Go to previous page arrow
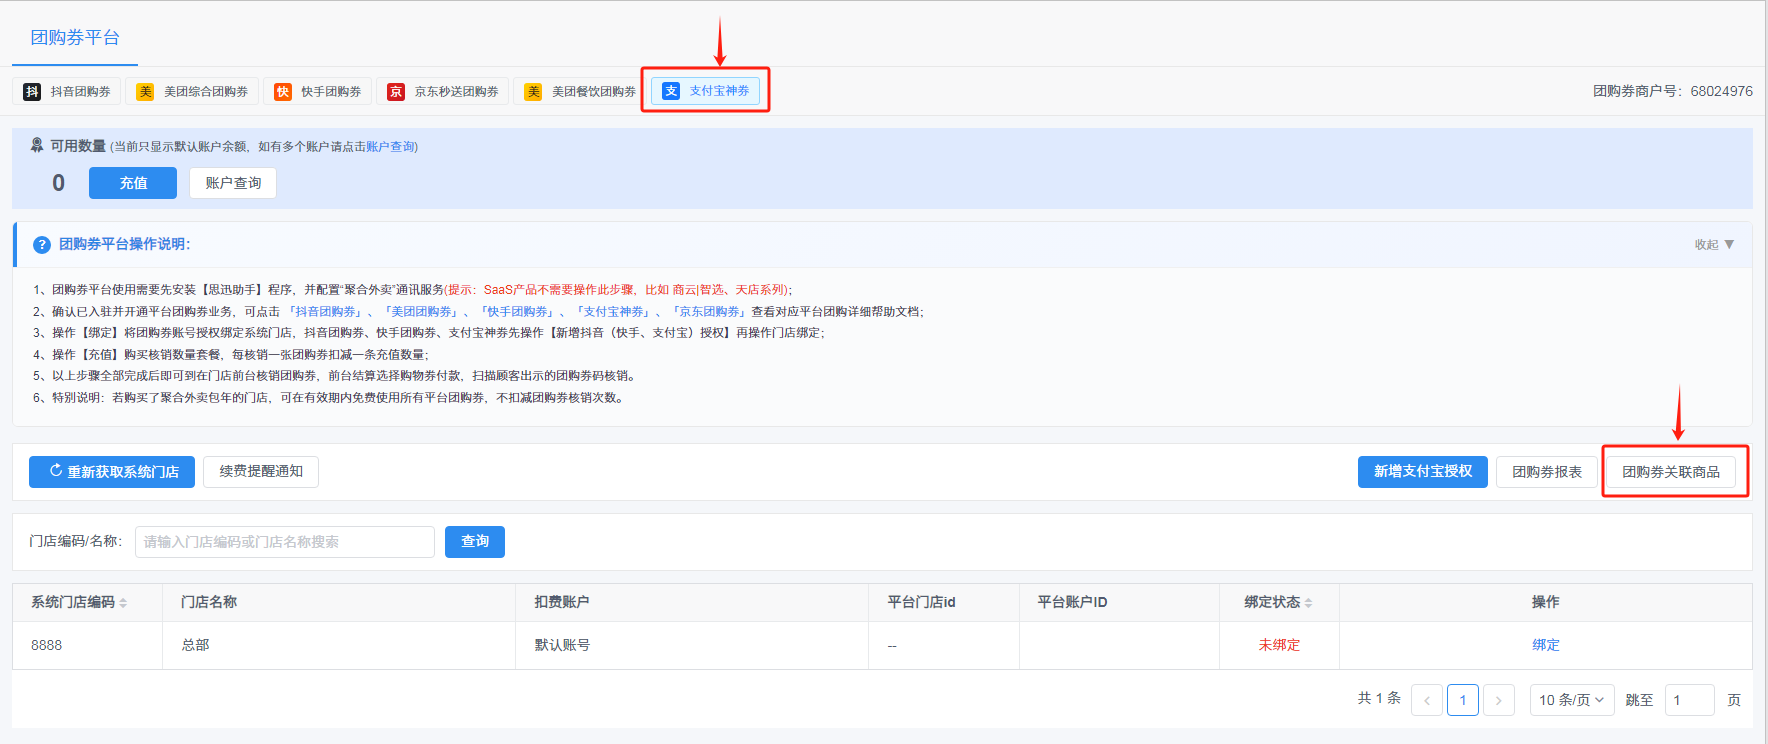The image size is (1768, 744). (1427, 700)
